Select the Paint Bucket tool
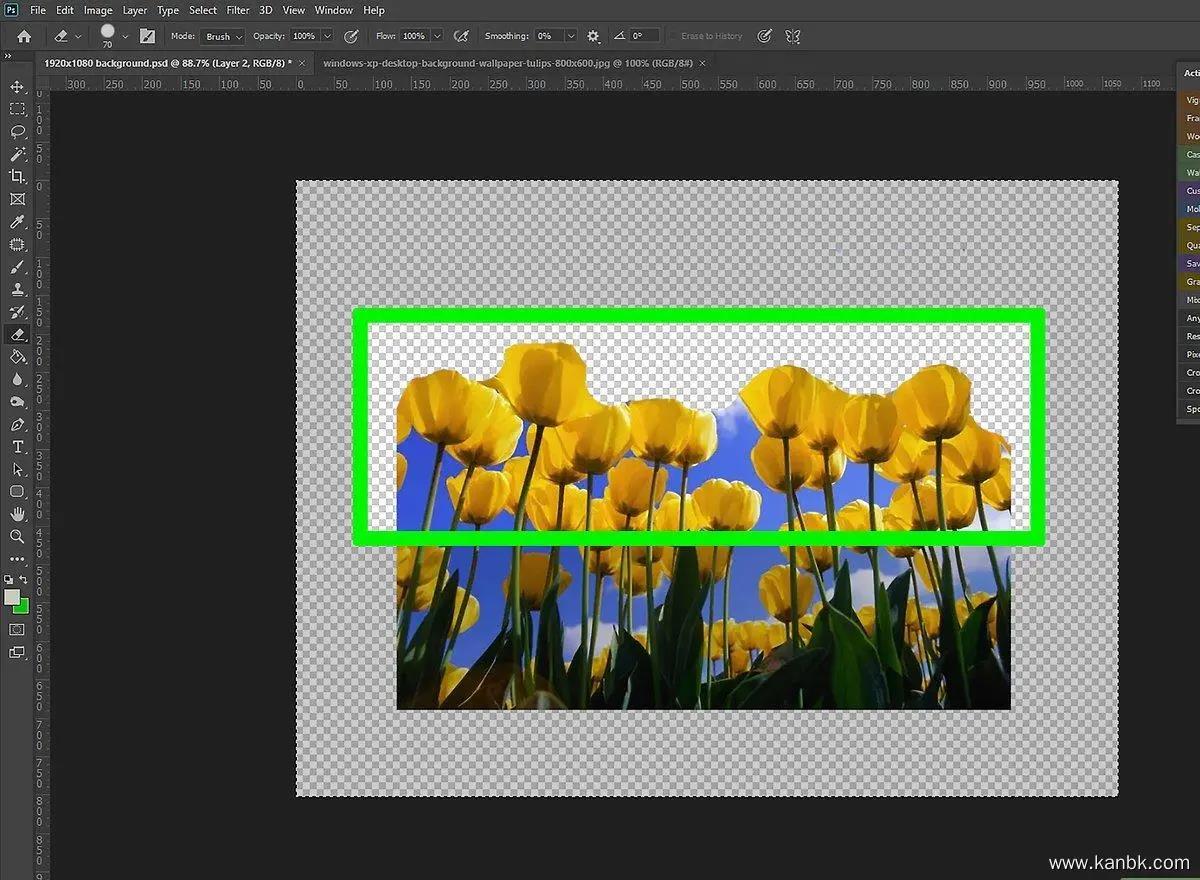 pyautogui.click(x=17, y=357)
